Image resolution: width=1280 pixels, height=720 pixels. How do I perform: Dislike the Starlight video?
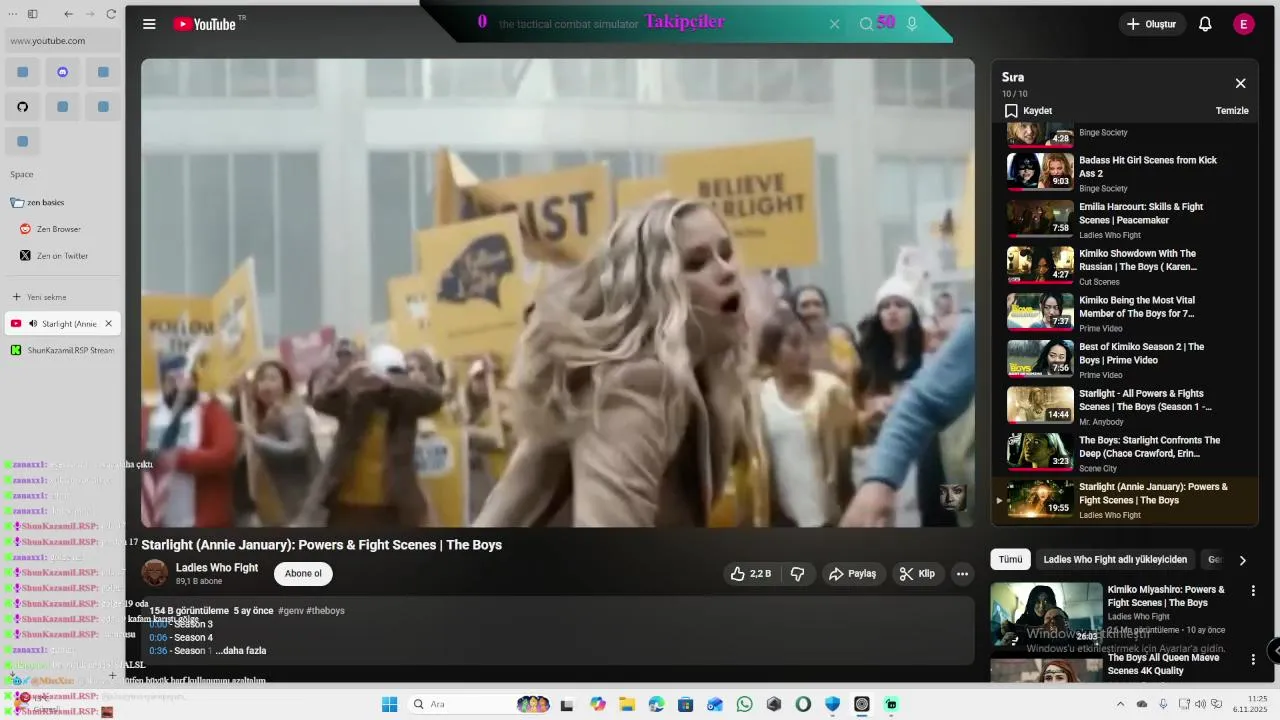(x=798, y=574)
